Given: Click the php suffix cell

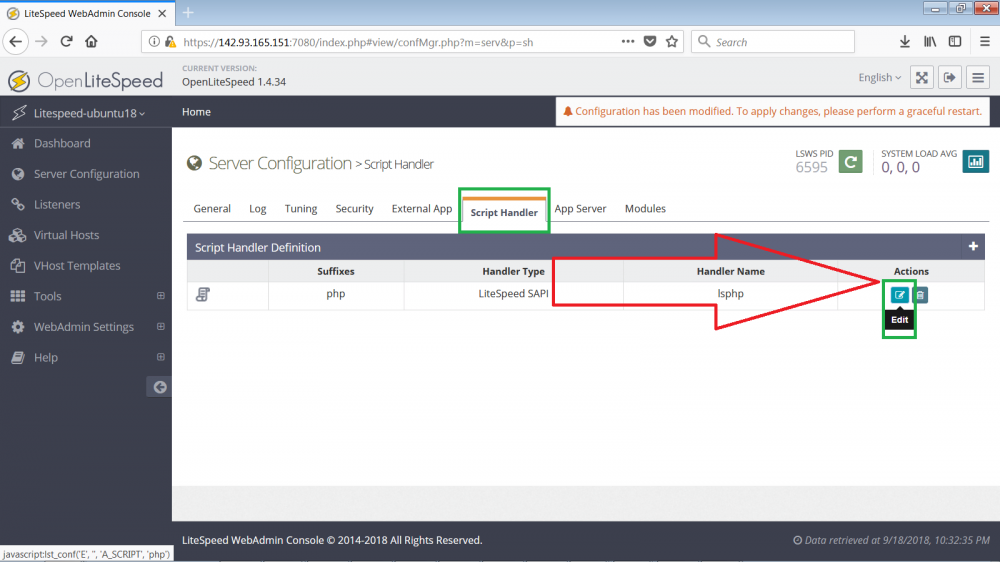Looking at the screenshot, I should [335, 294].
